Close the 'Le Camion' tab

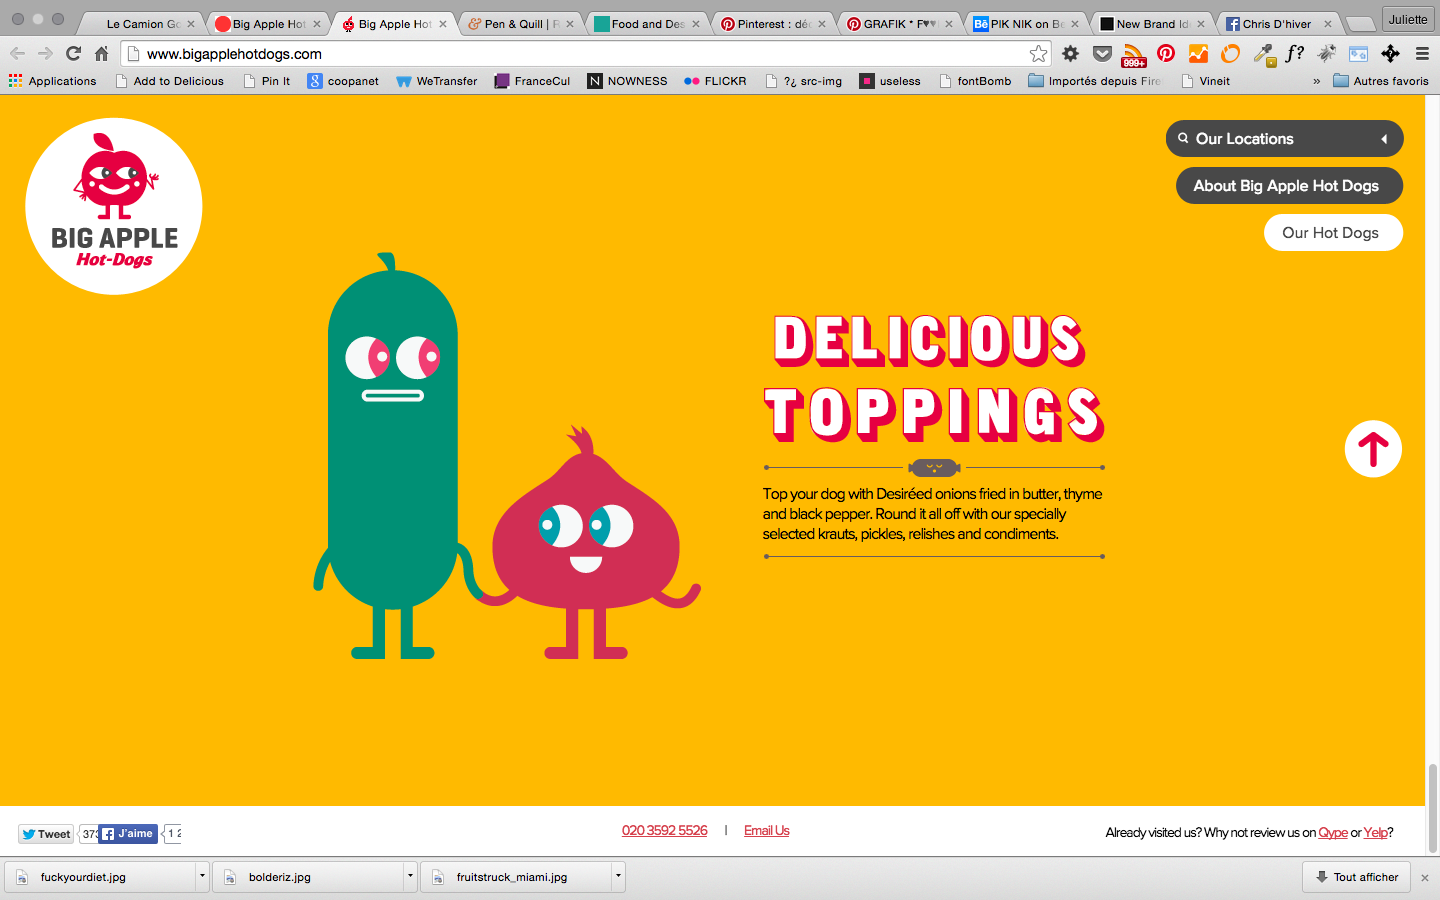tap(191, 24)
